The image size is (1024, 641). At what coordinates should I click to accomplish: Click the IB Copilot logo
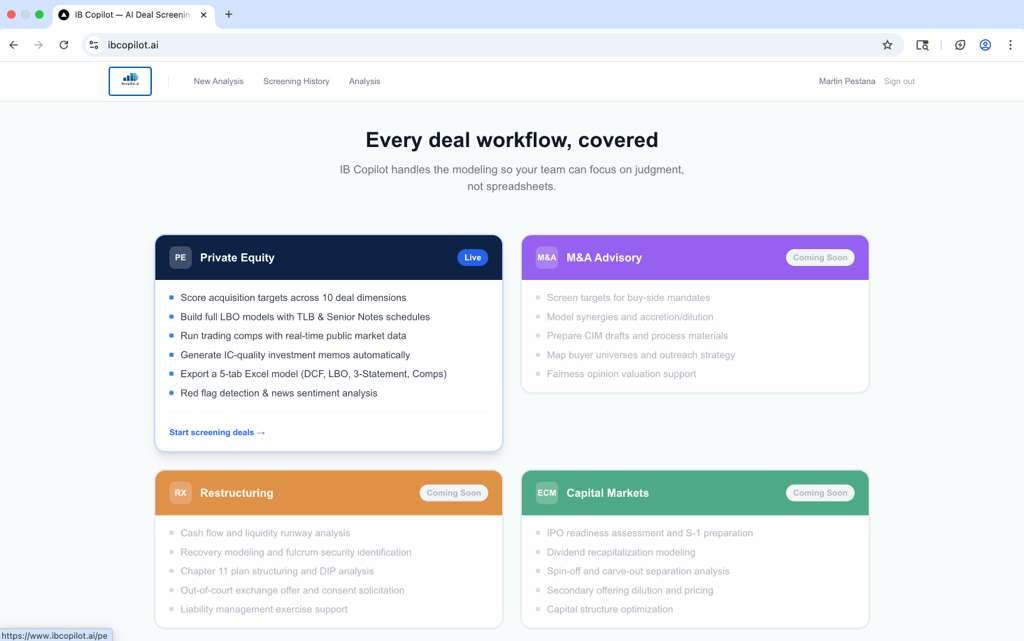(x=130, y=81)
